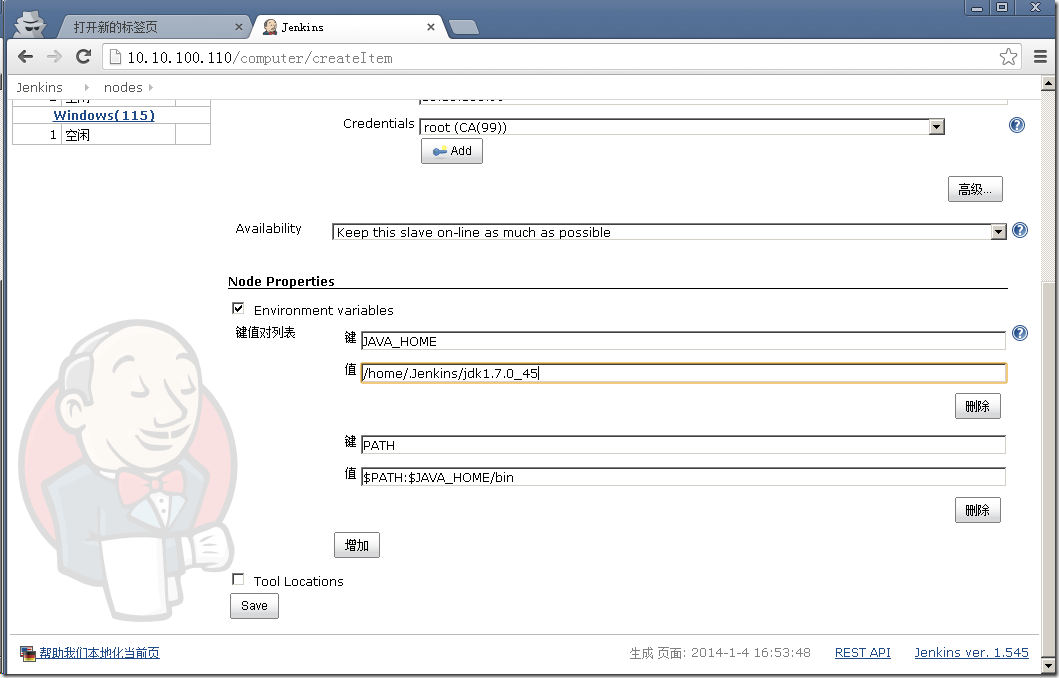Save the node configuration

point(254,605)
